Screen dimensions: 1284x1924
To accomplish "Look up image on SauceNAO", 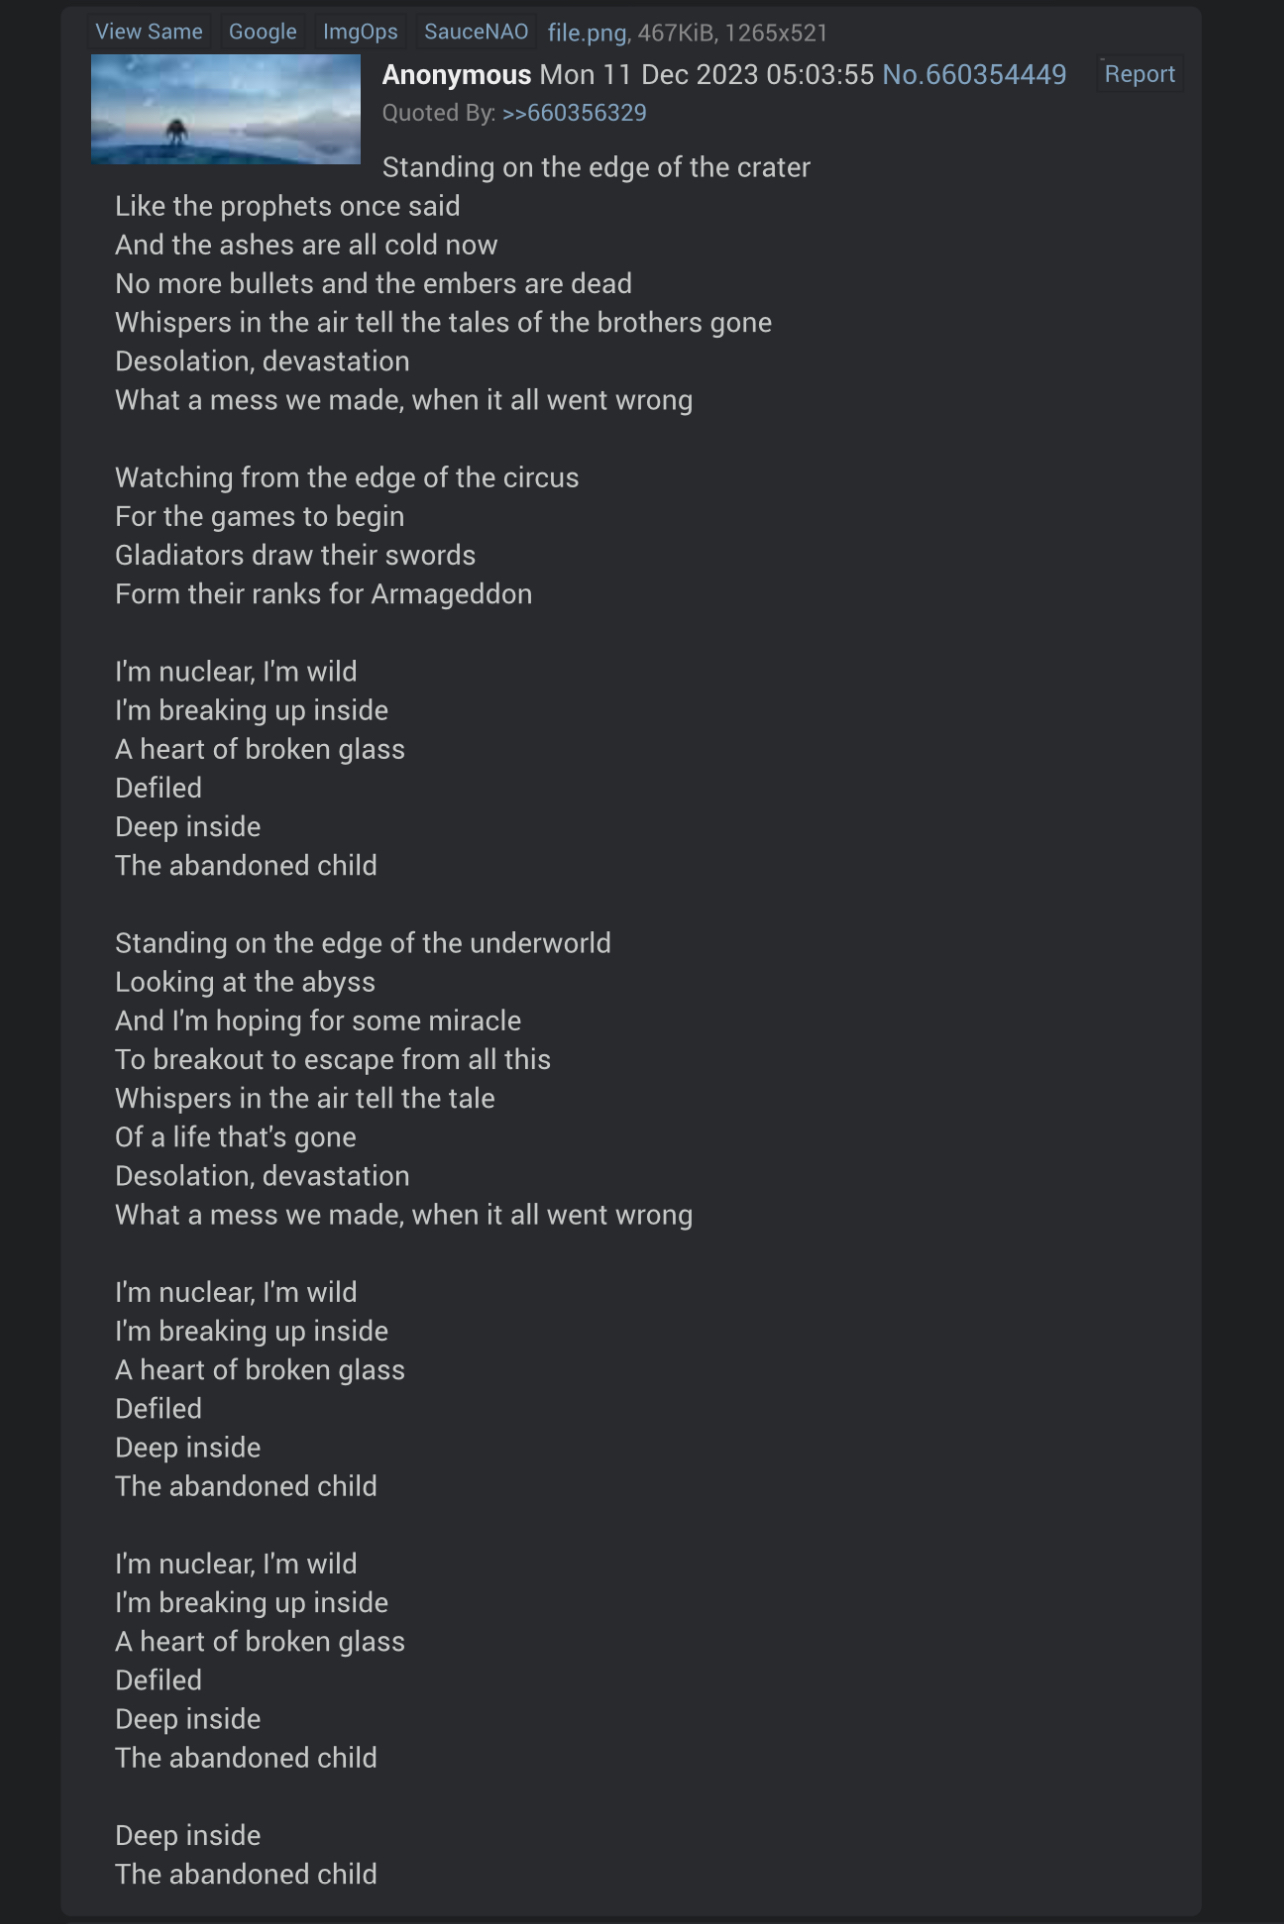I will click(476, 32).
